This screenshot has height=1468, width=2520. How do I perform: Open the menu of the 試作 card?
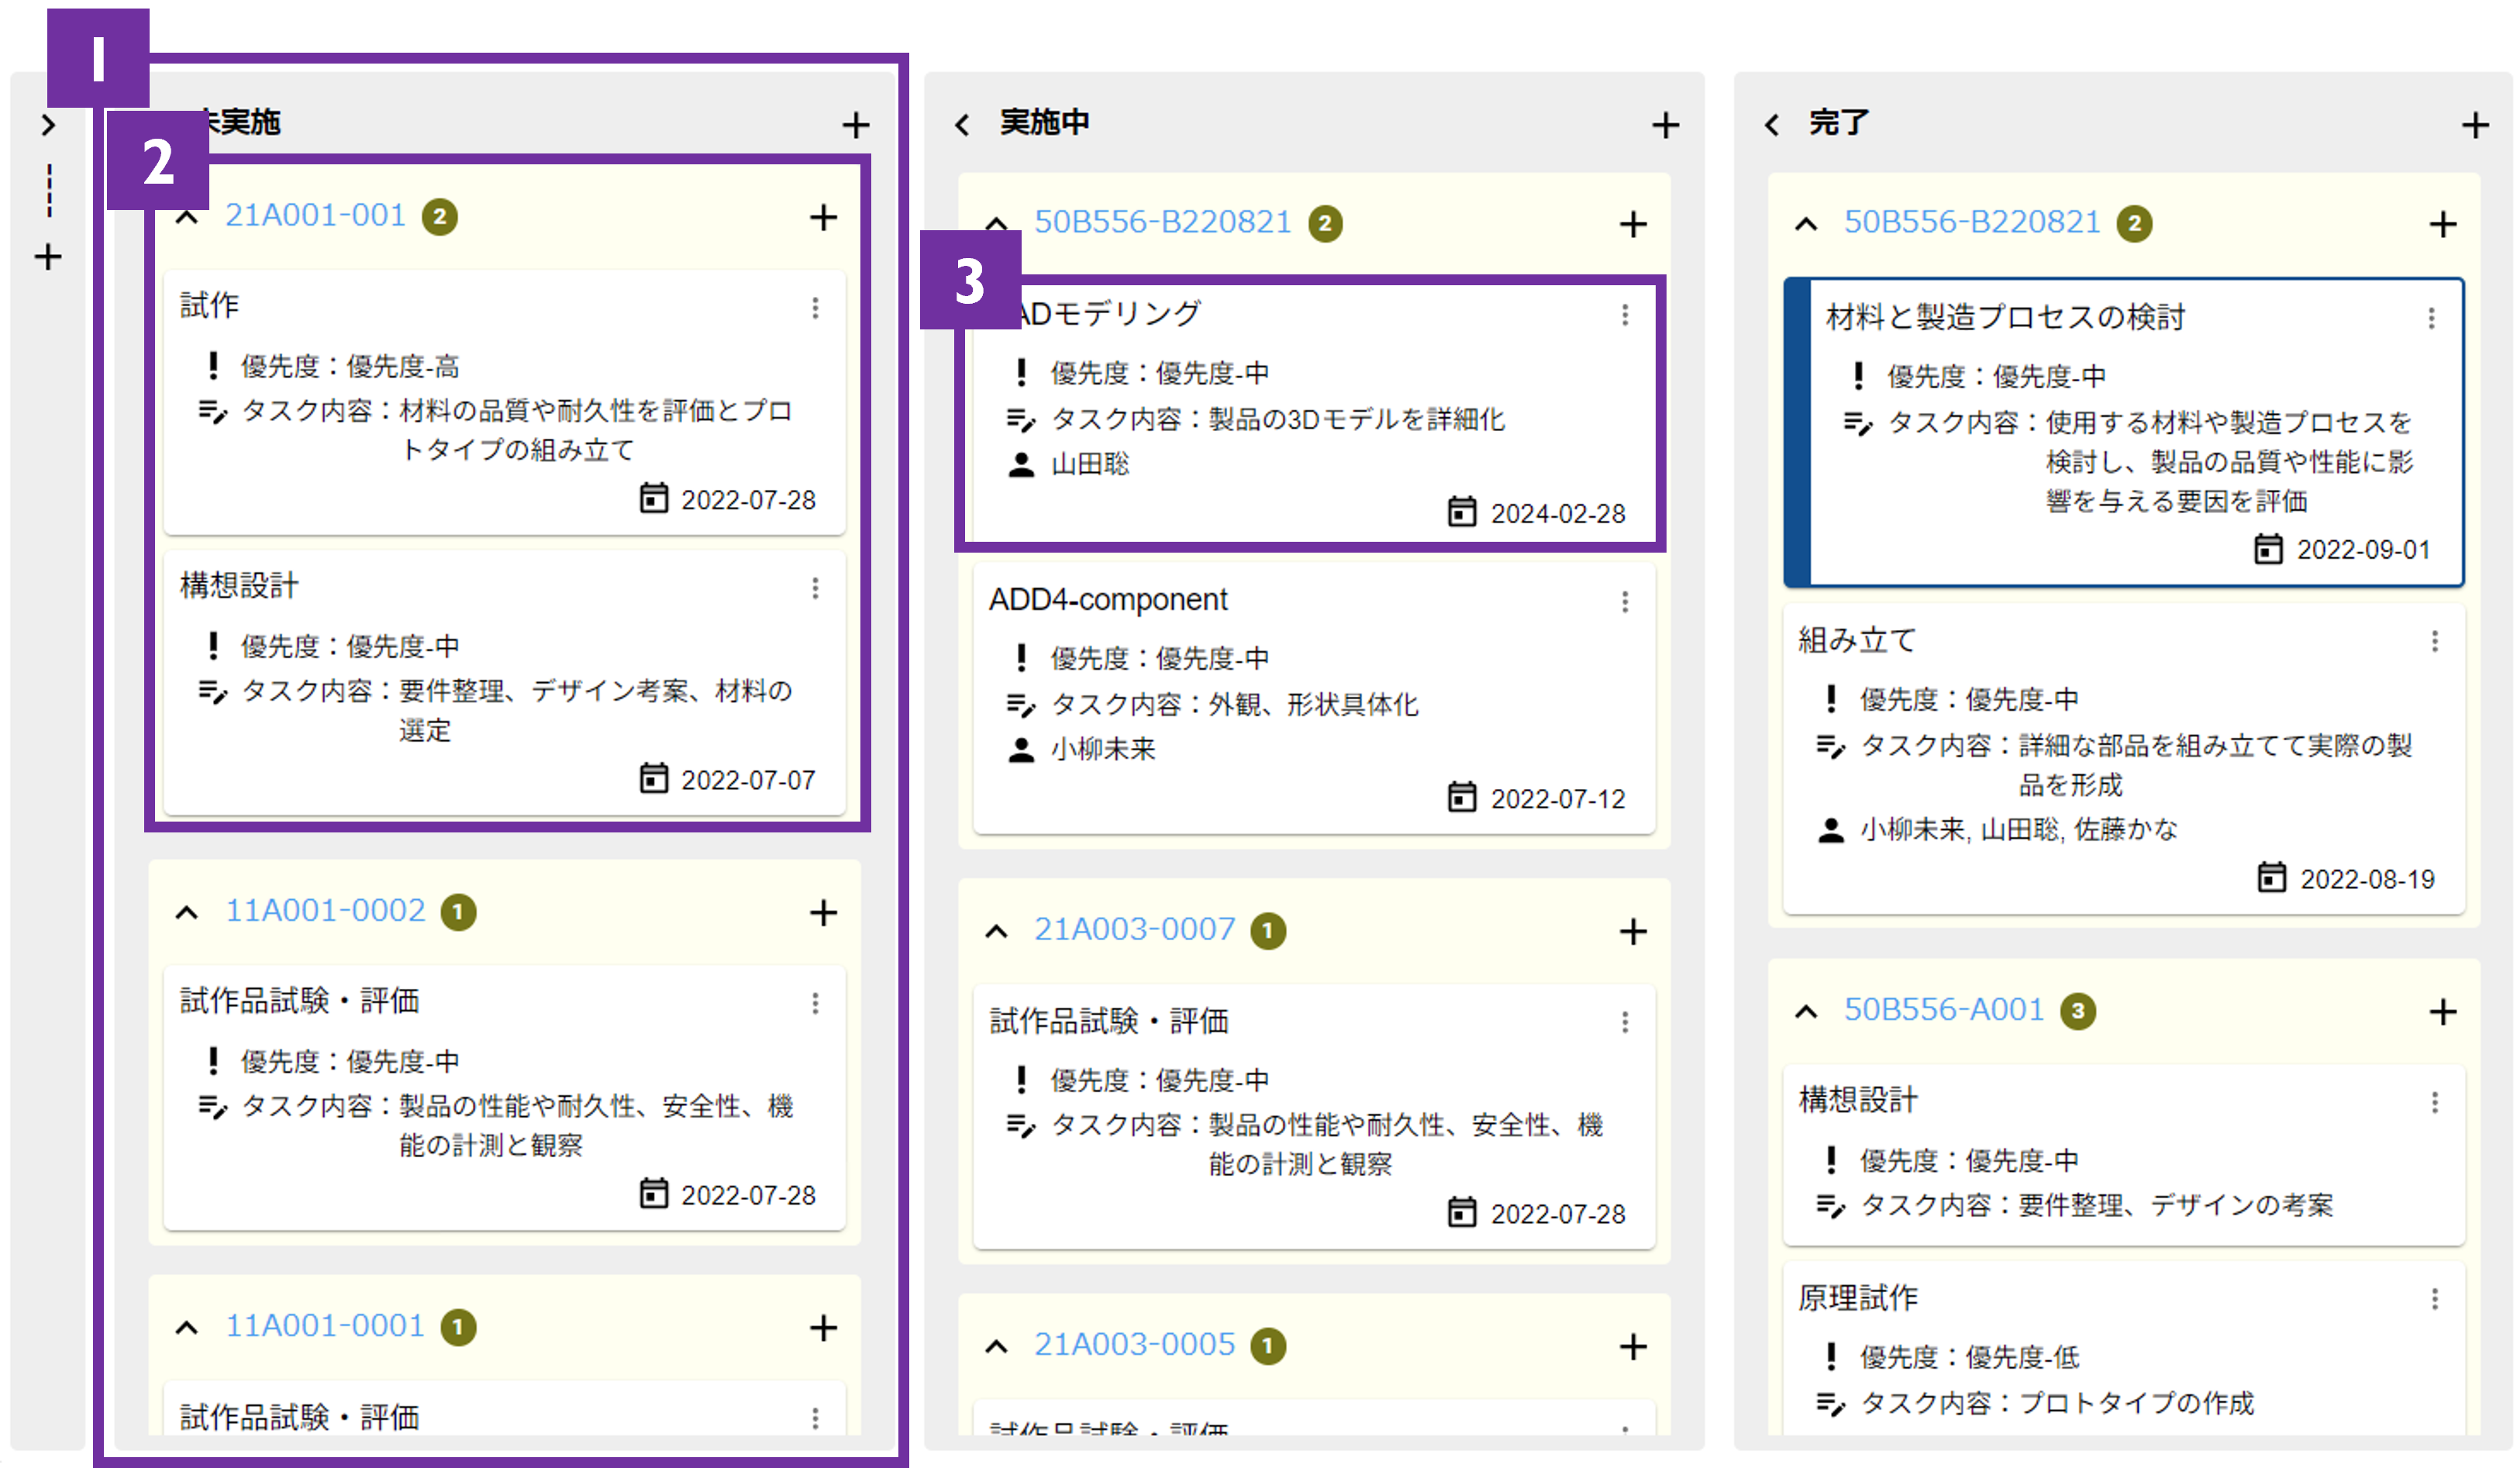pyautogui.click(x=815, y=308)
